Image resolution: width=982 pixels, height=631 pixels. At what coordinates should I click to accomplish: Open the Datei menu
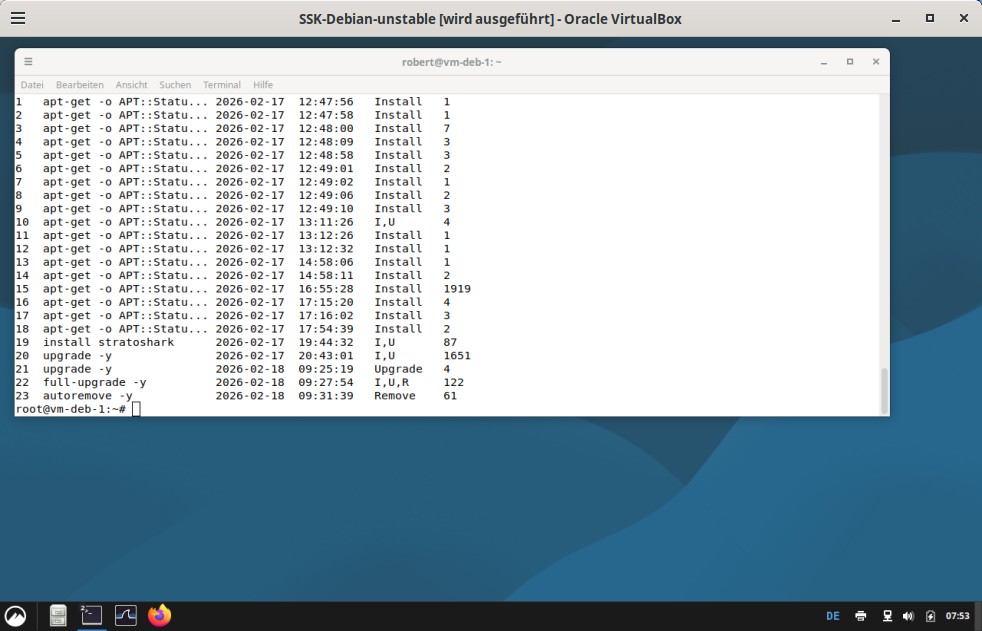click(x=32, y=85)
